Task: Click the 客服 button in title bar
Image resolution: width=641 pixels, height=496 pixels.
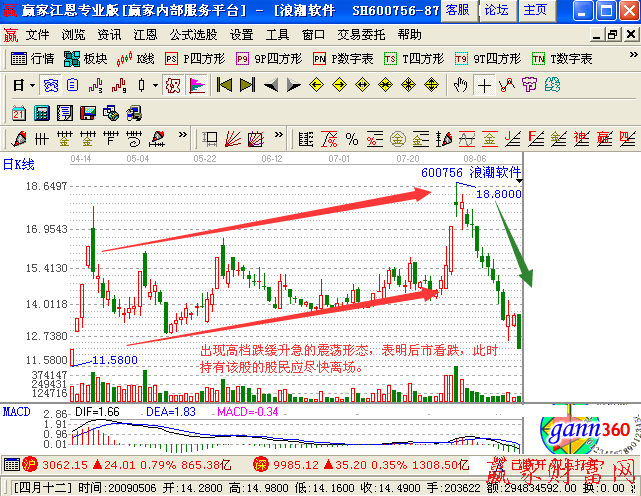Action: click(x=456, y=10)
